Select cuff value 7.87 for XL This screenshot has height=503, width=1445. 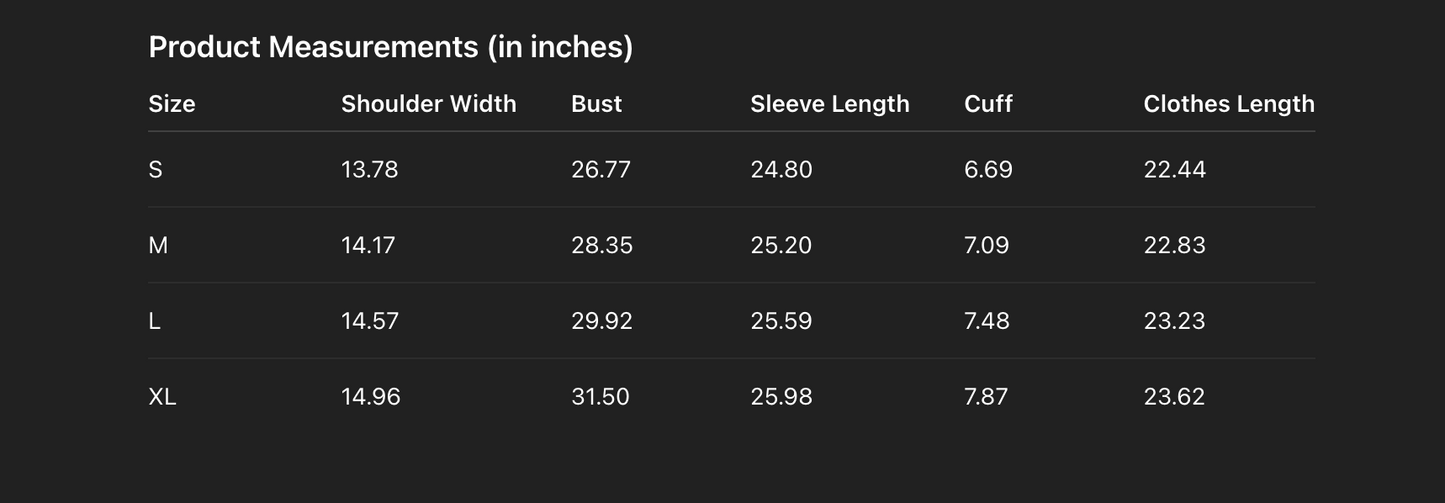pyautogui.click(x=986, y=397)
